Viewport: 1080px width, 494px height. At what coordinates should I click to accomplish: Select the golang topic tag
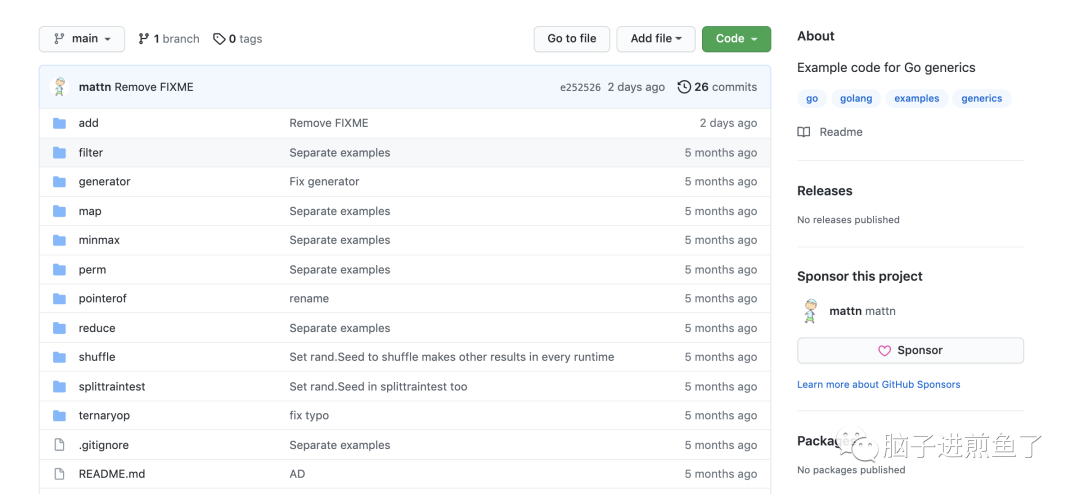(x=856, y=98)
